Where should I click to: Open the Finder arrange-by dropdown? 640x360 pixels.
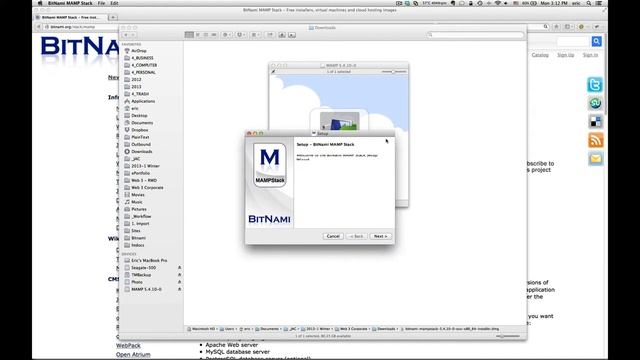pos(256,35)
